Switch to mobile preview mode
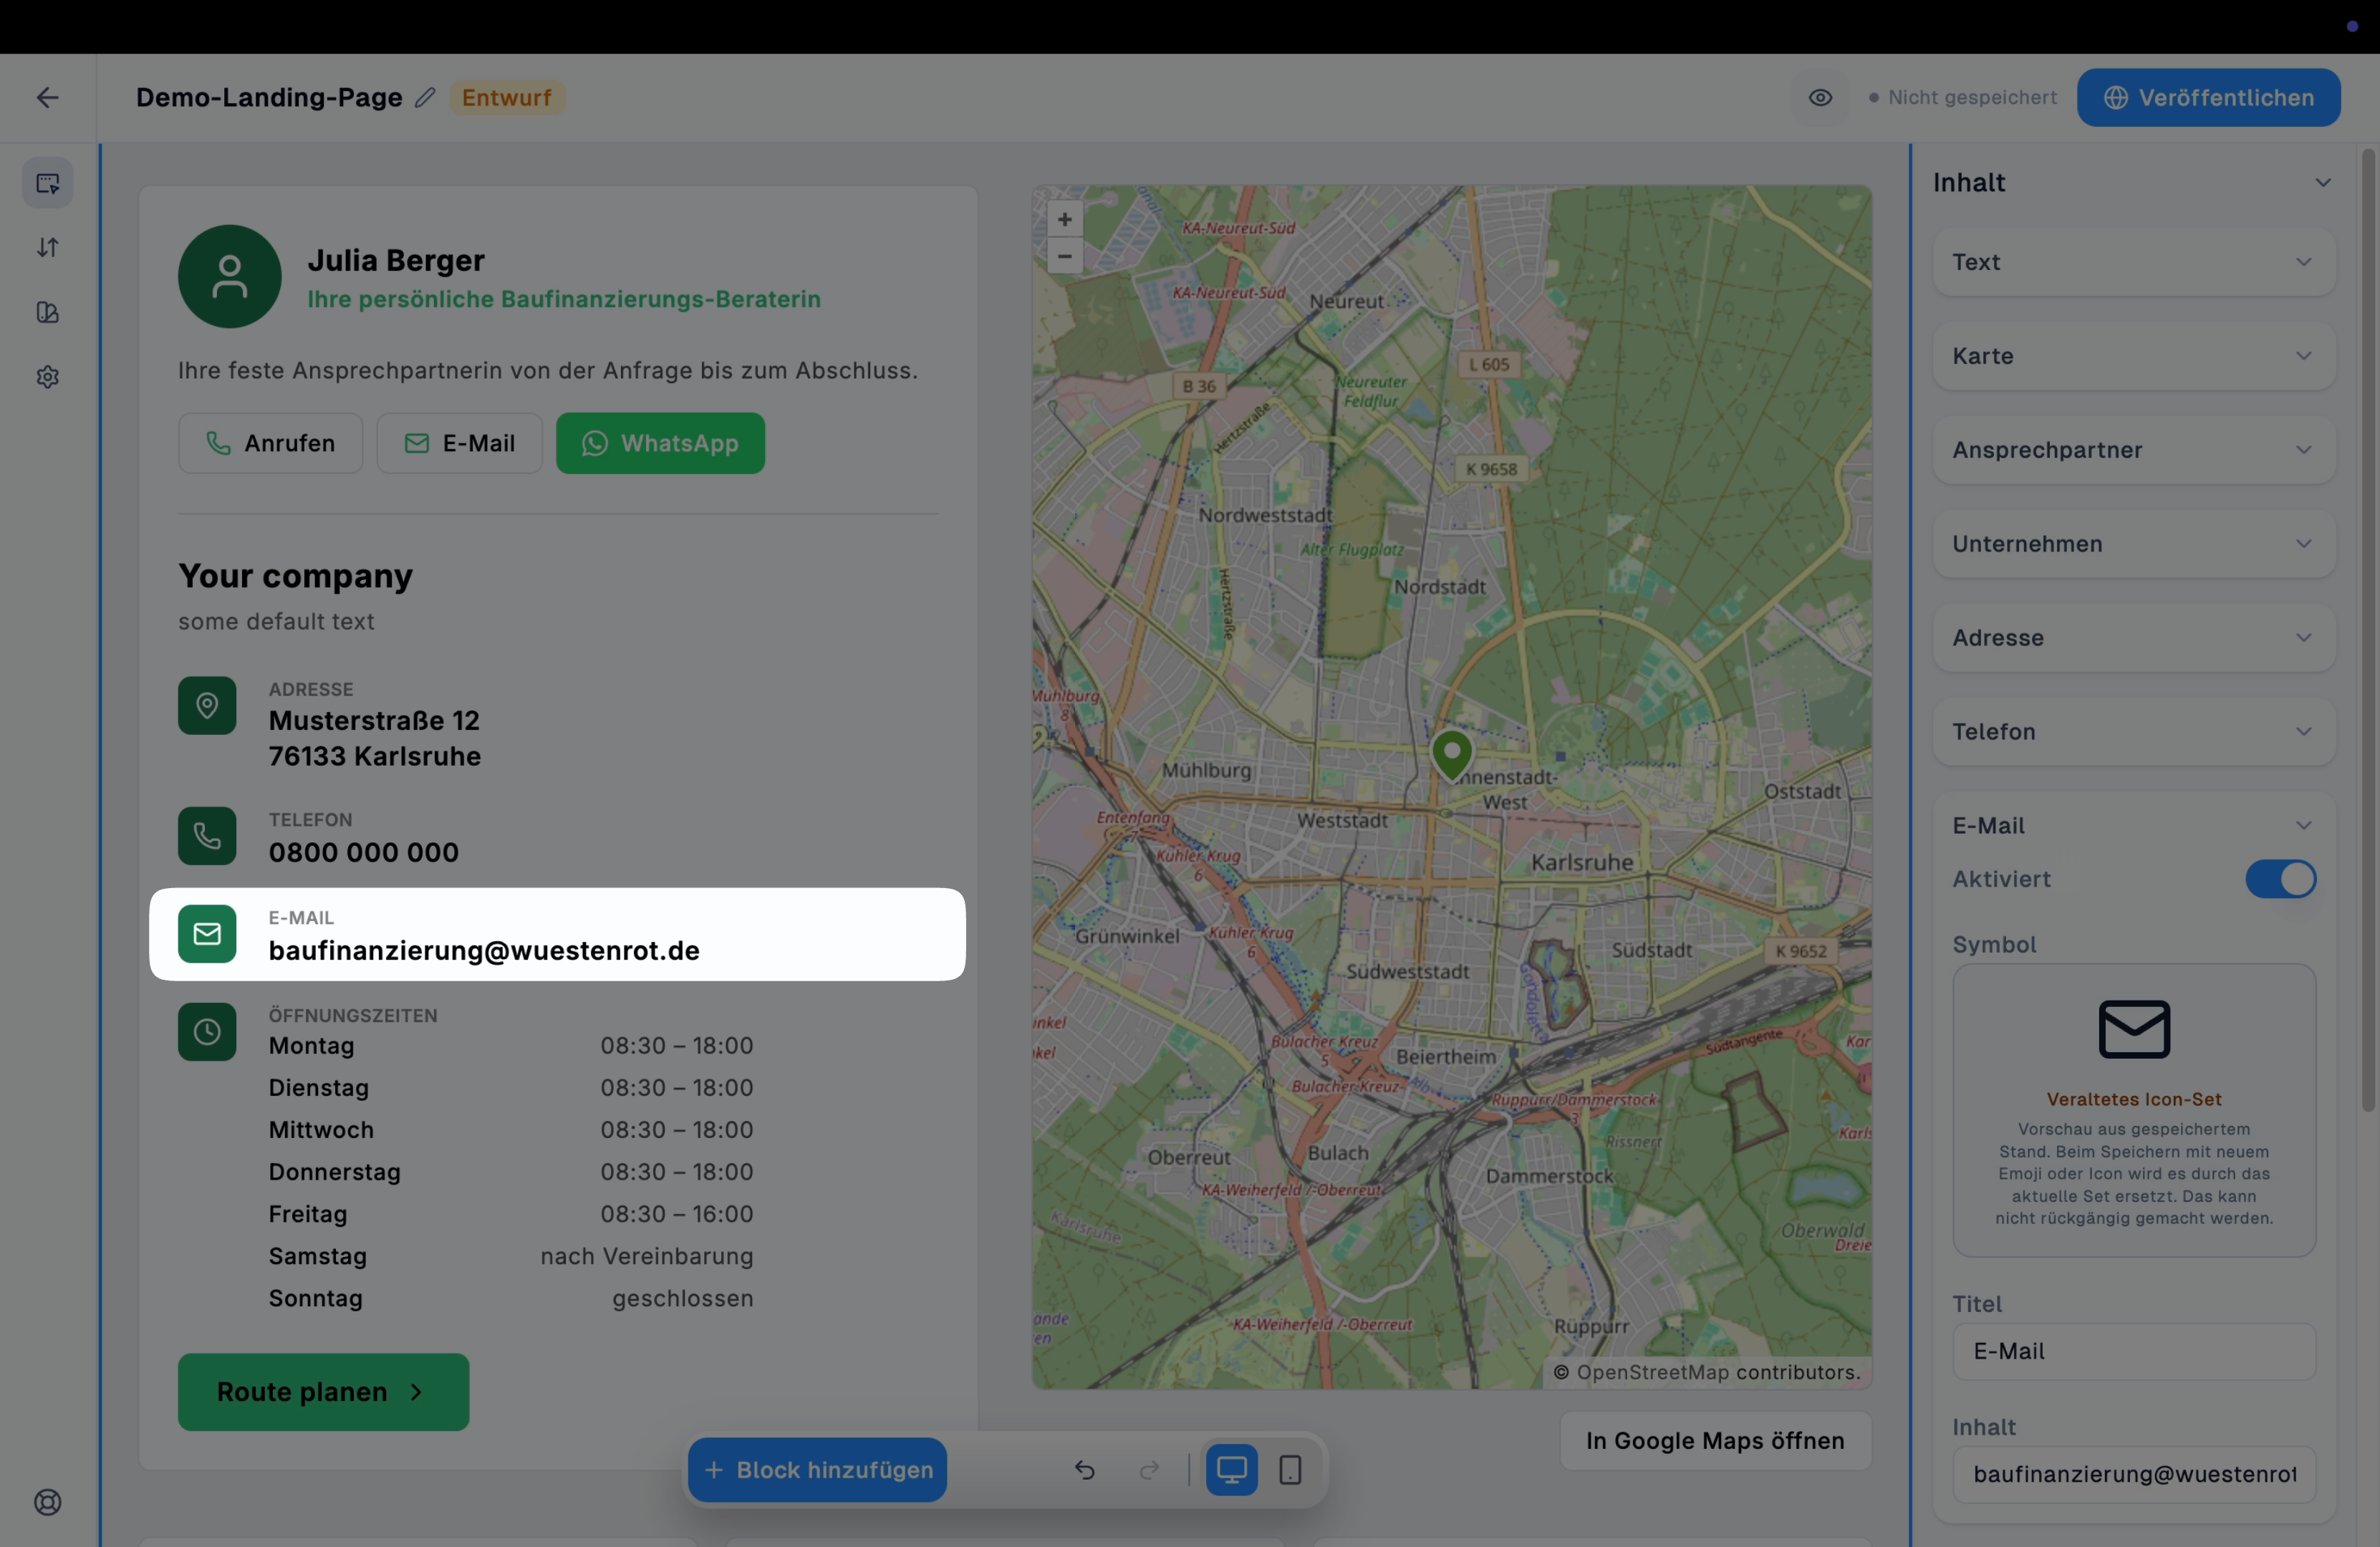The image size is (2380, 1547). point(1290,1469)
